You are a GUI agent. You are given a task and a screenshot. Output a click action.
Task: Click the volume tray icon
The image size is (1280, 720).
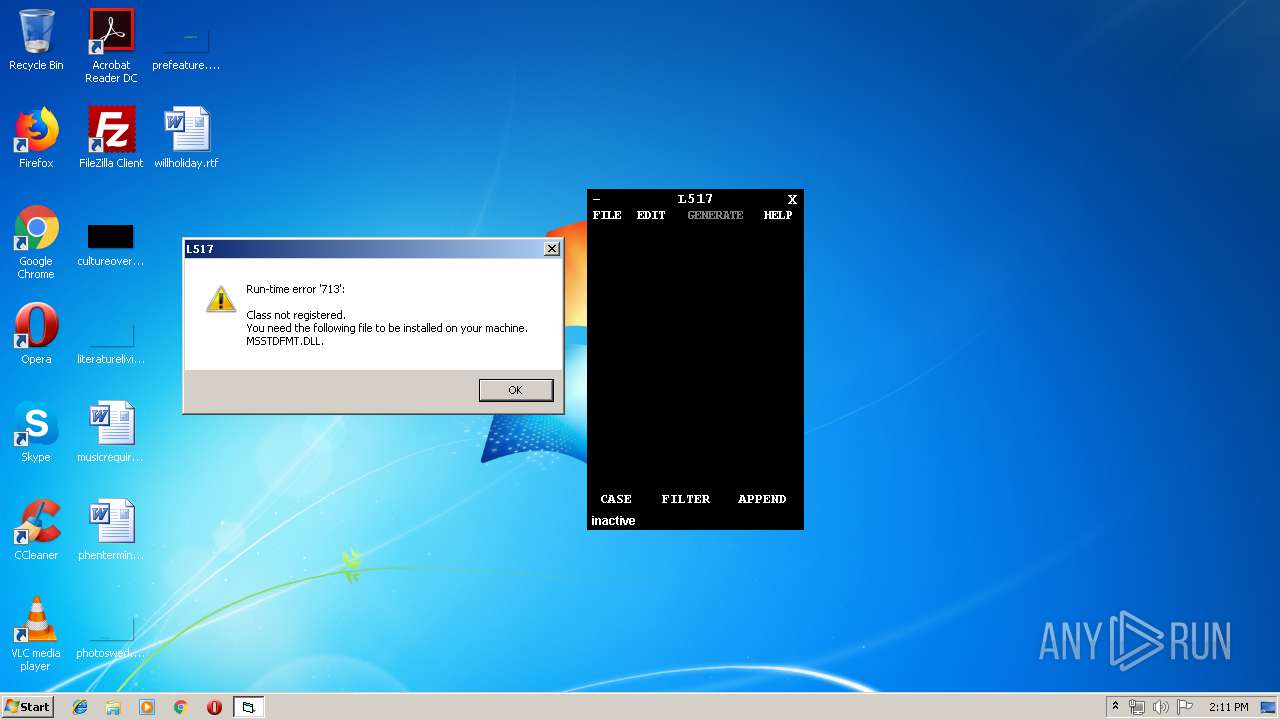click(x=1161, y=707)
